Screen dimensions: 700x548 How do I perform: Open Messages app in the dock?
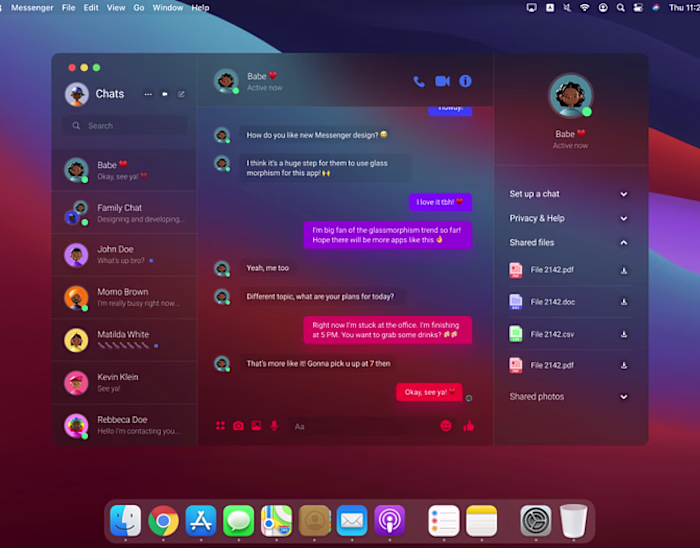[238, 520]
